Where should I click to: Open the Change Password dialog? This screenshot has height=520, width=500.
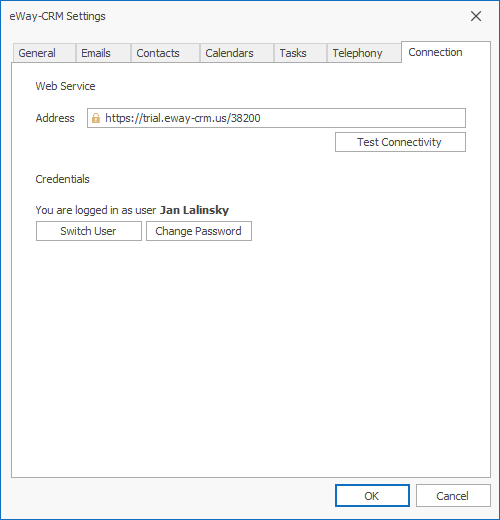tap(199, 231)
